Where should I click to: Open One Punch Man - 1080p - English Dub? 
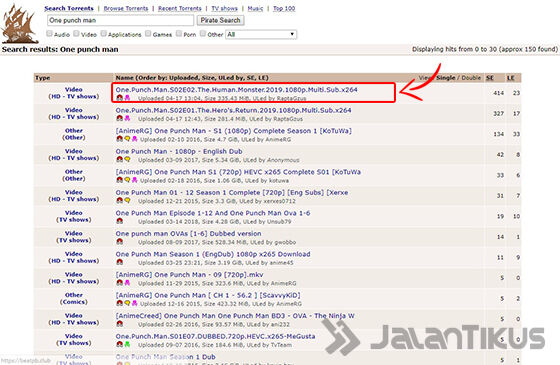[x=179, y=151]
